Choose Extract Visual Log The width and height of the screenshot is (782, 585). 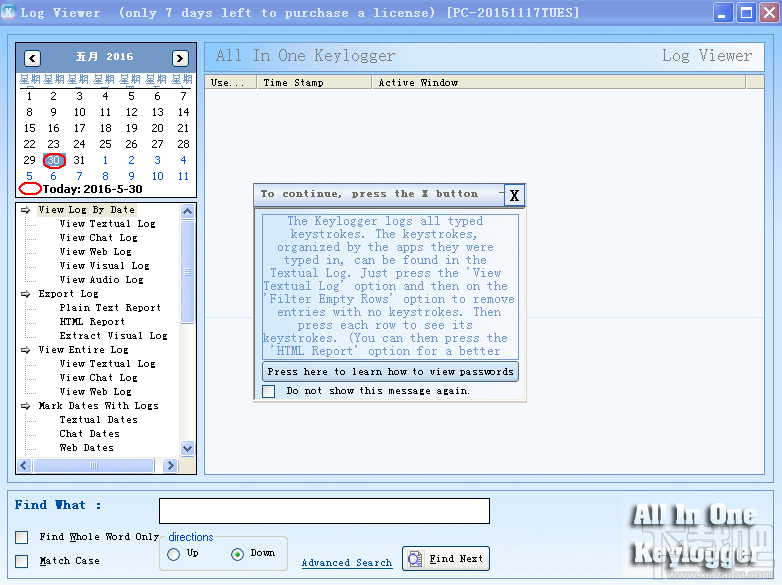[113, 336]
